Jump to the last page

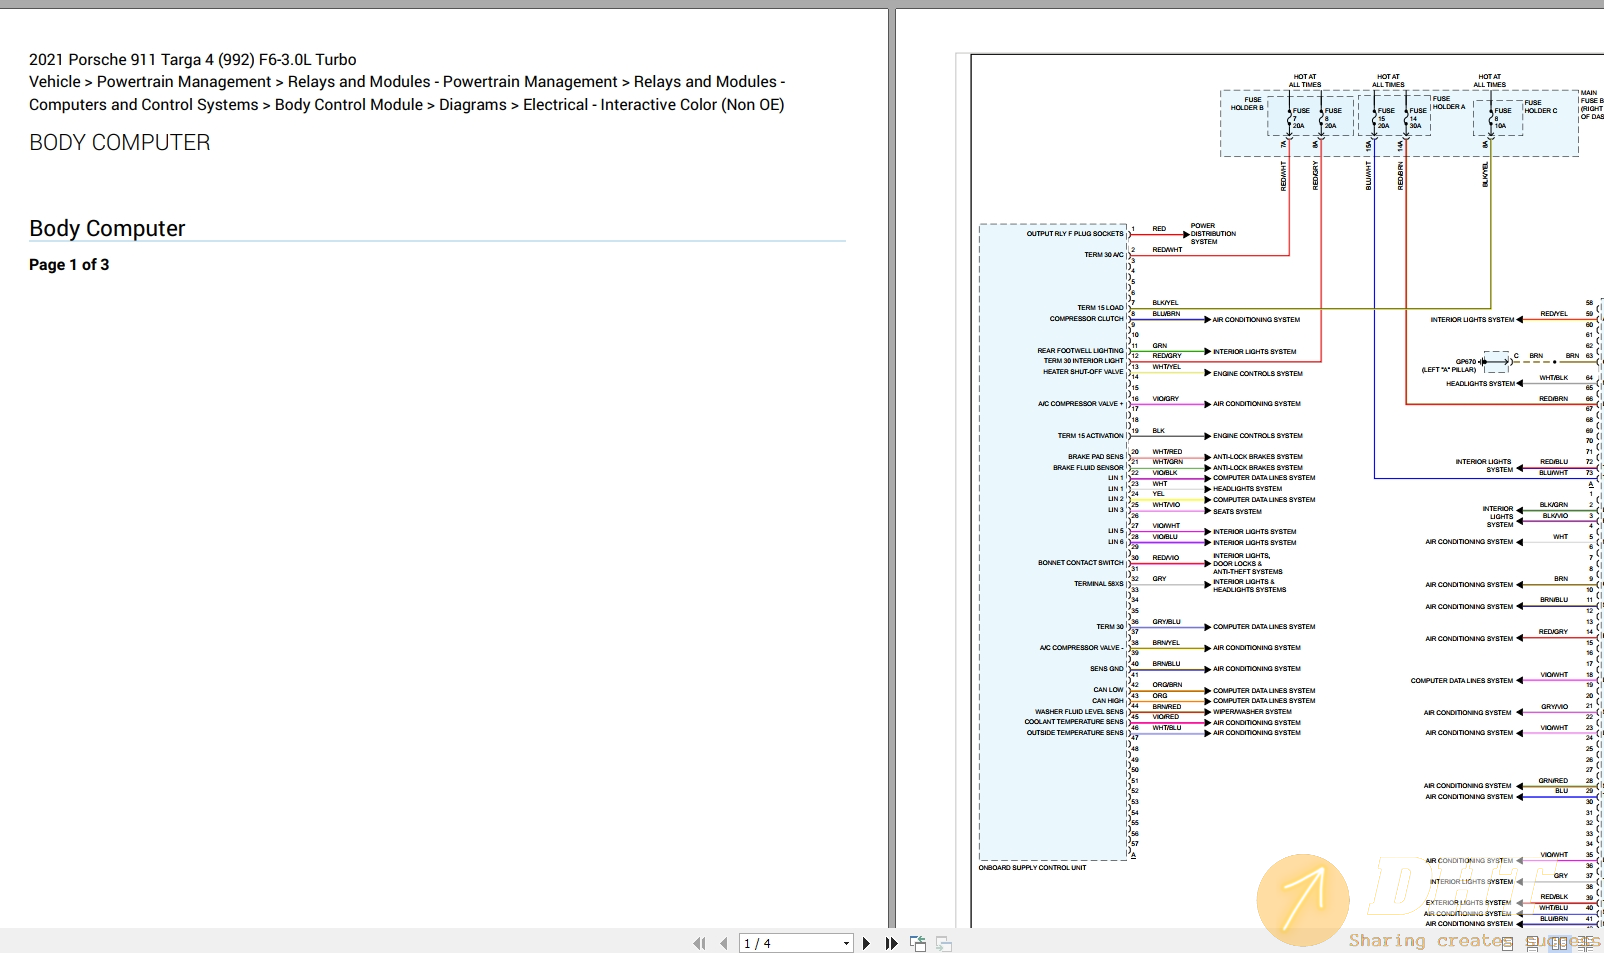pos(891,943)
